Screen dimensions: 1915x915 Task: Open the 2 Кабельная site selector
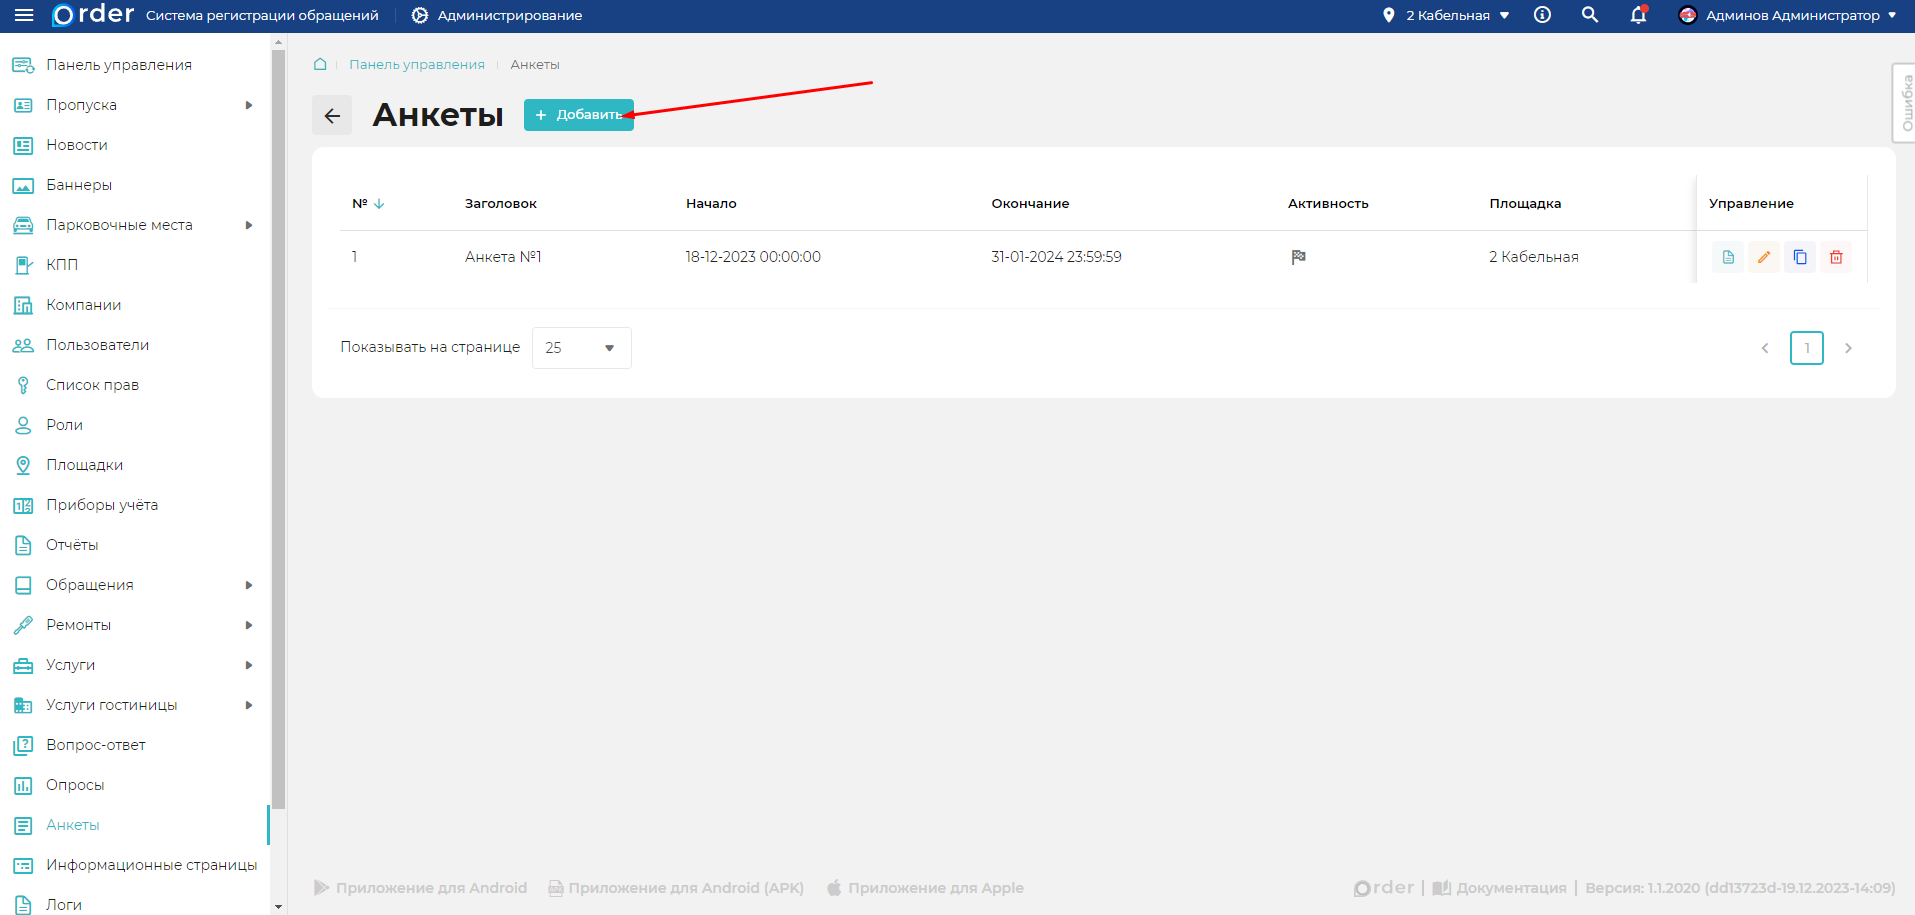pos(1446,15)
